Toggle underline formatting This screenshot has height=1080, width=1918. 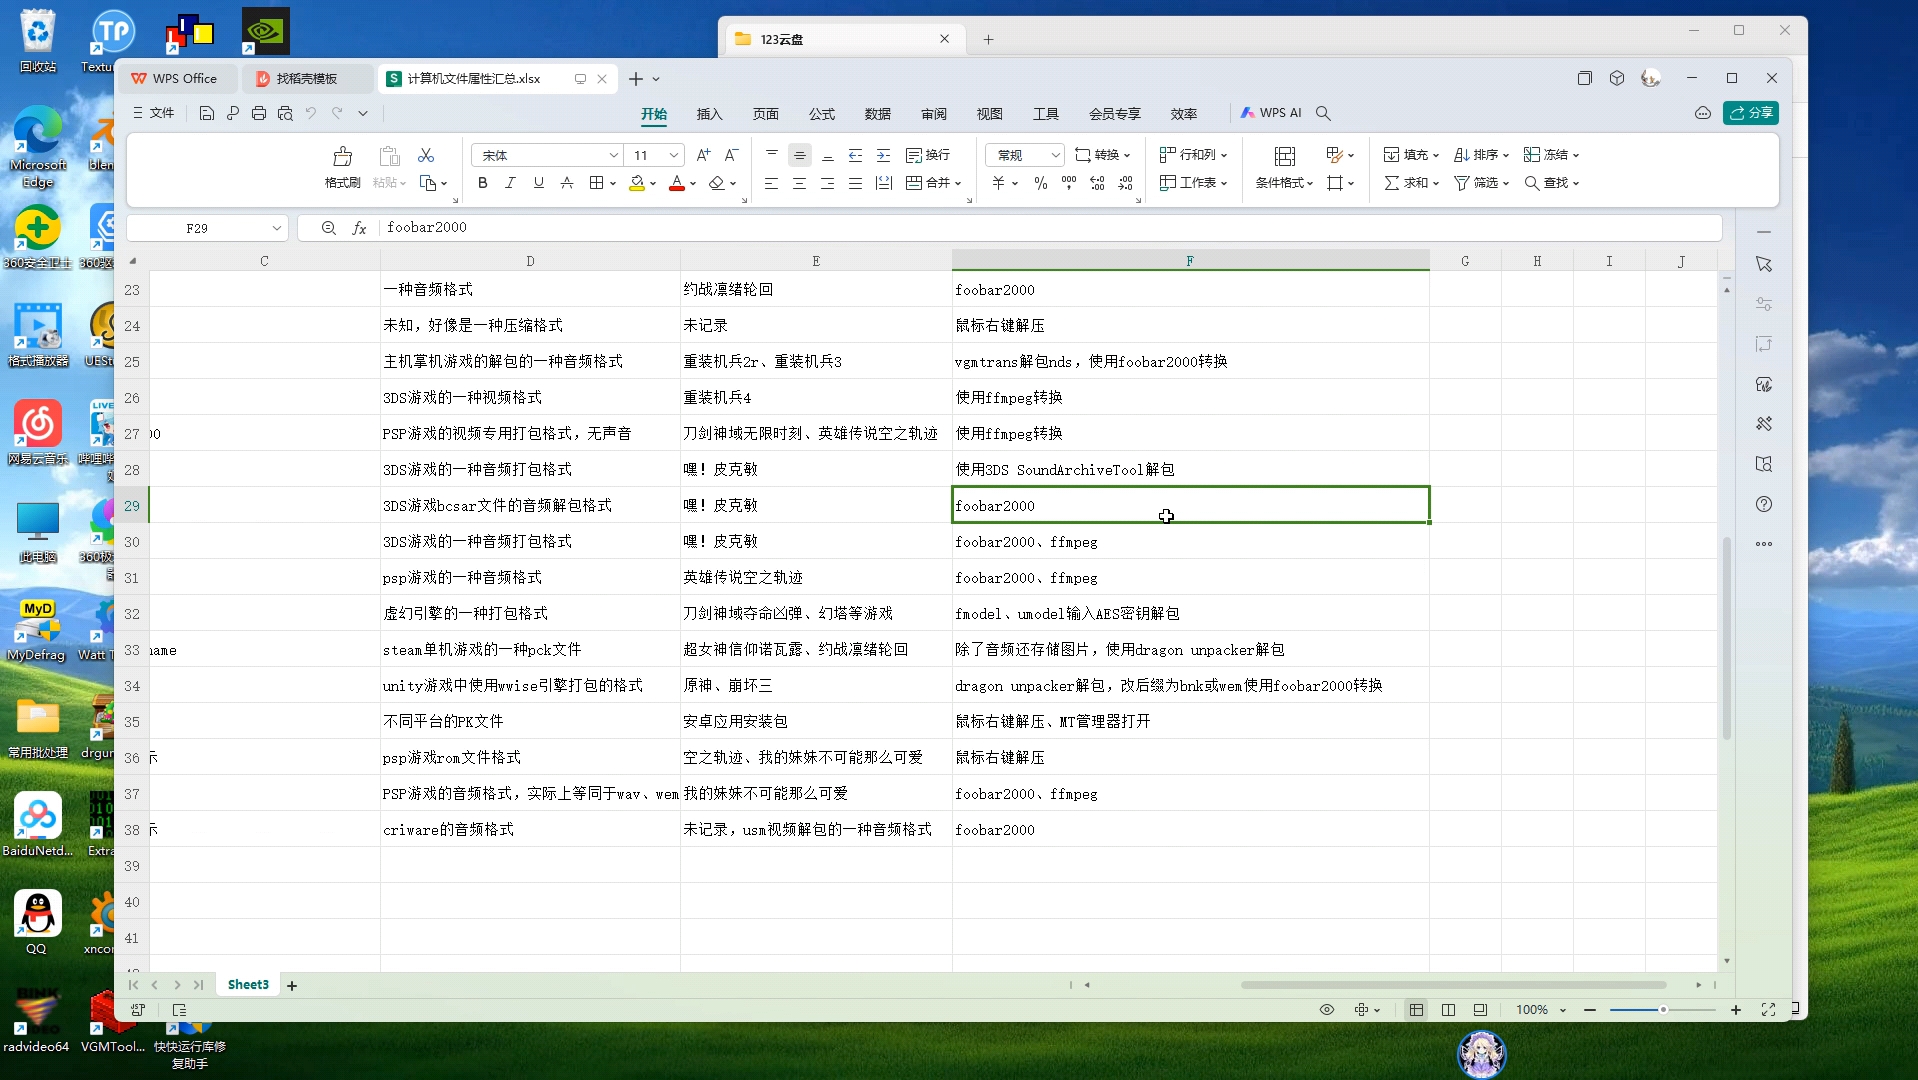(538, 183)
